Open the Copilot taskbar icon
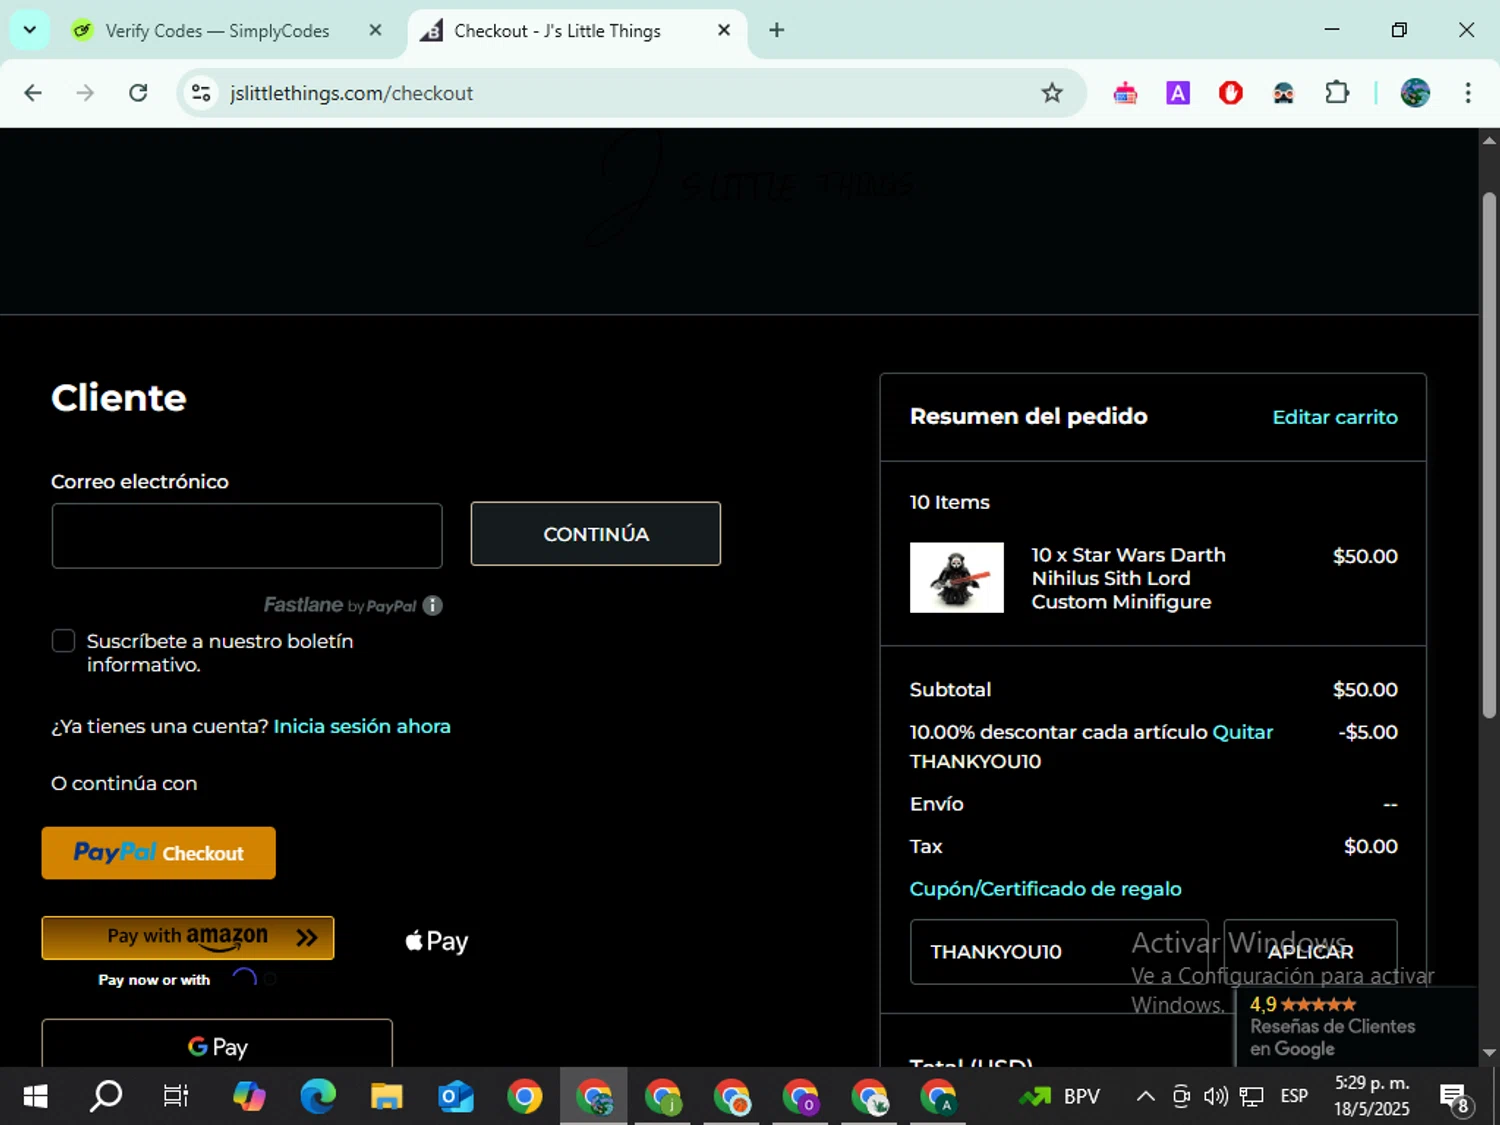The width and height of the screenshot is (1500, 1125). click(249, 1097)
